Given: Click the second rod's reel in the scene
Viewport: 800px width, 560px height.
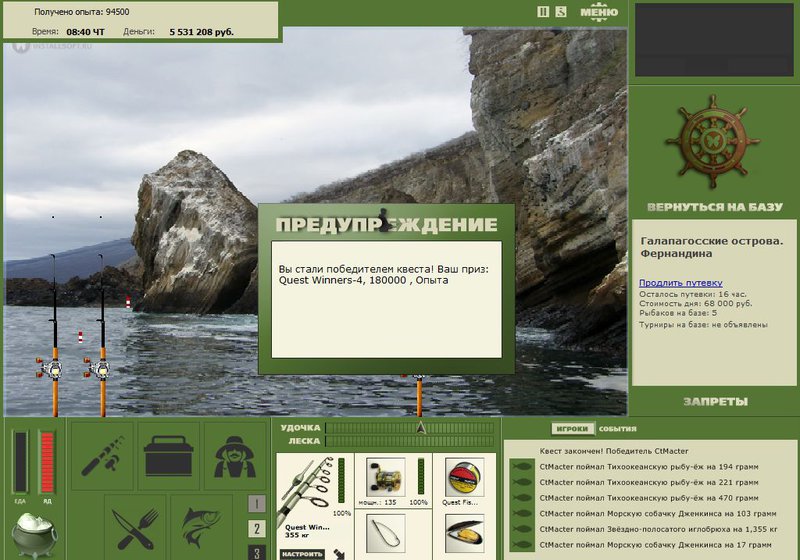Looking at the screenshot, I should 97,368.
